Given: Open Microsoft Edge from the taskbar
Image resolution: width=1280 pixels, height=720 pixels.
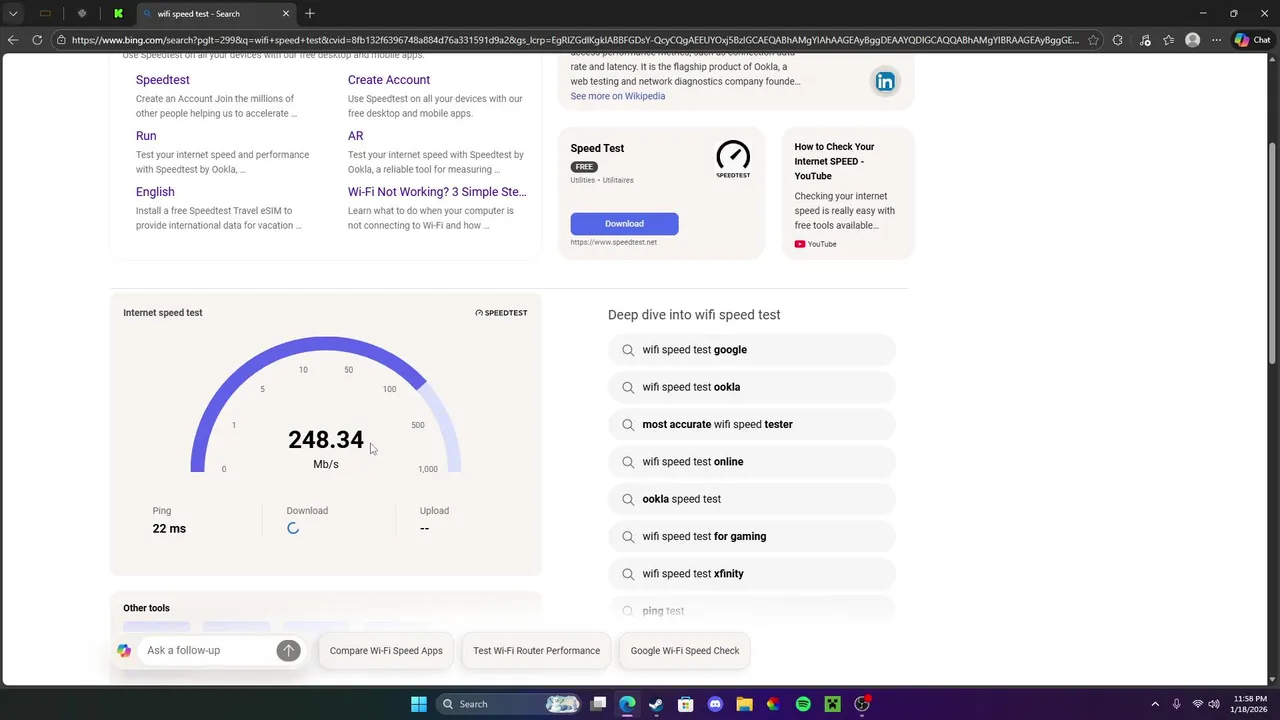Looking at the screenshot, I should 627,704.
